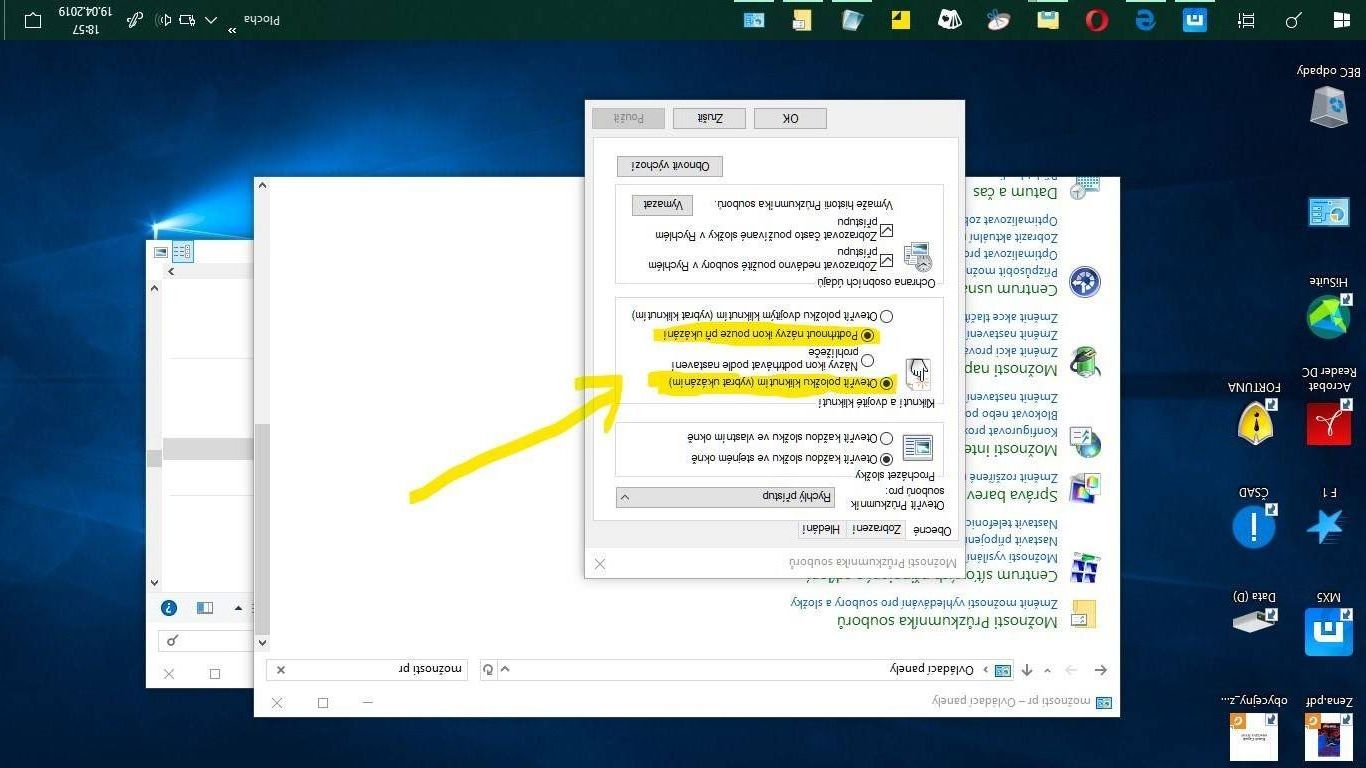Select the FORTUNA desktop shortcut
Image resolution: width=1366 pixels, height=768 pixels.
click(x=1254, y=414)
